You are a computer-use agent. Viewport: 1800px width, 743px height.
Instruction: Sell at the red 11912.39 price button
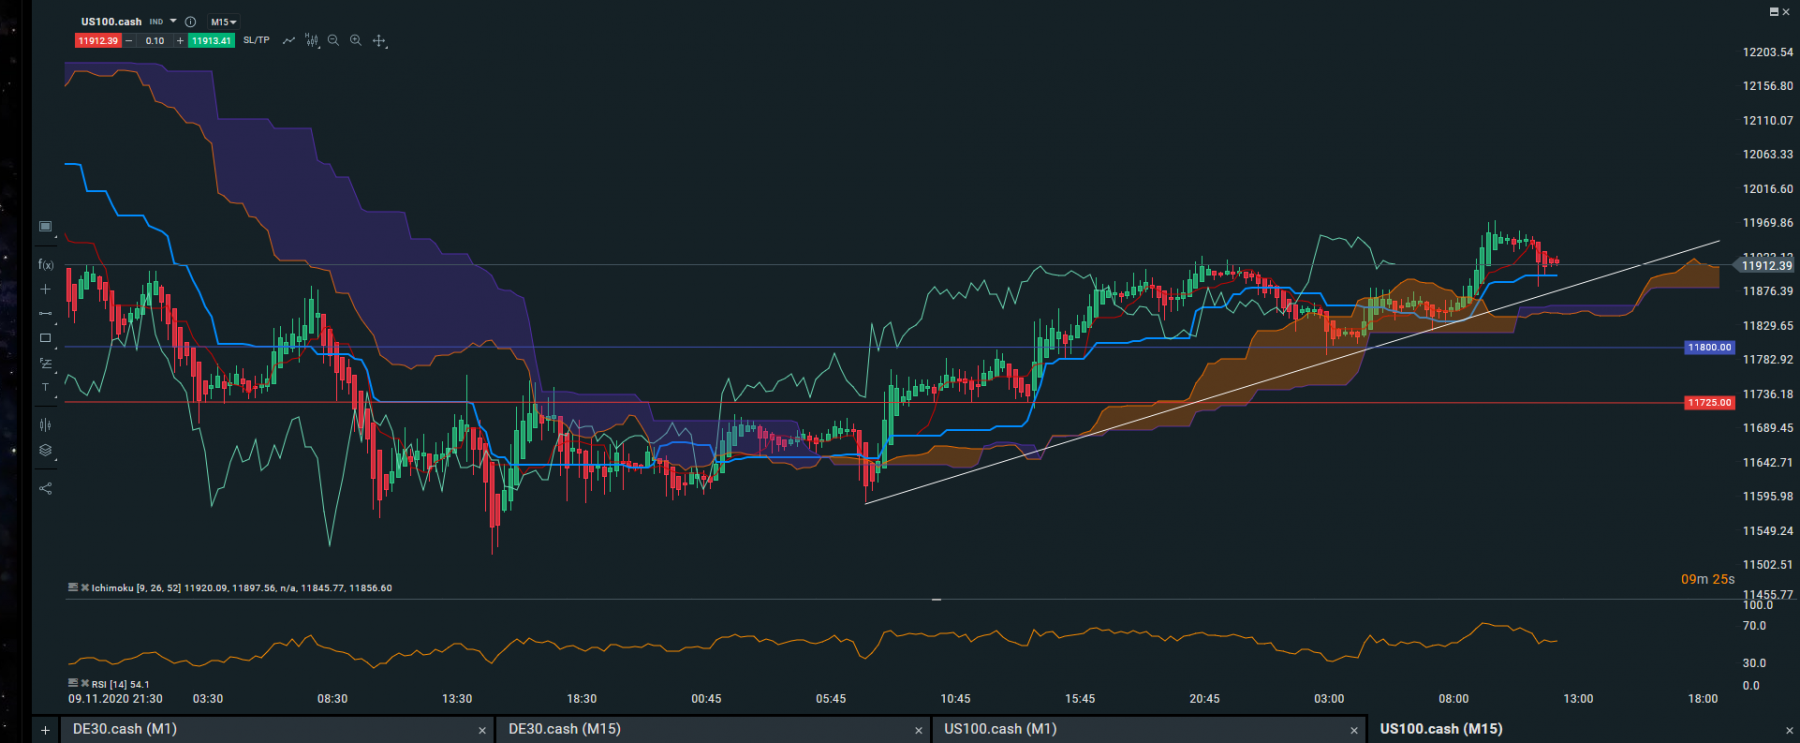(98, 41)
